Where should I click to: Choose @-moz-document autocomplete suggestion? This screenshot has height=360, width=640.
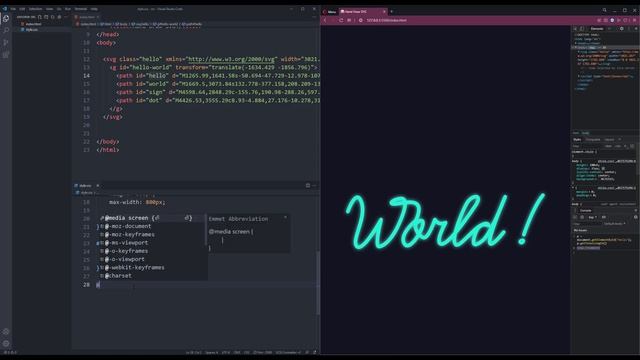tap(152, 226)
